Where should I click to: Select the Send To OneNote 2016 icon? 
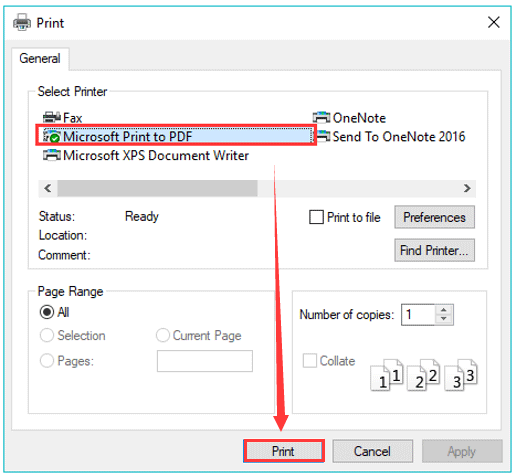click(x=323, y=136)
